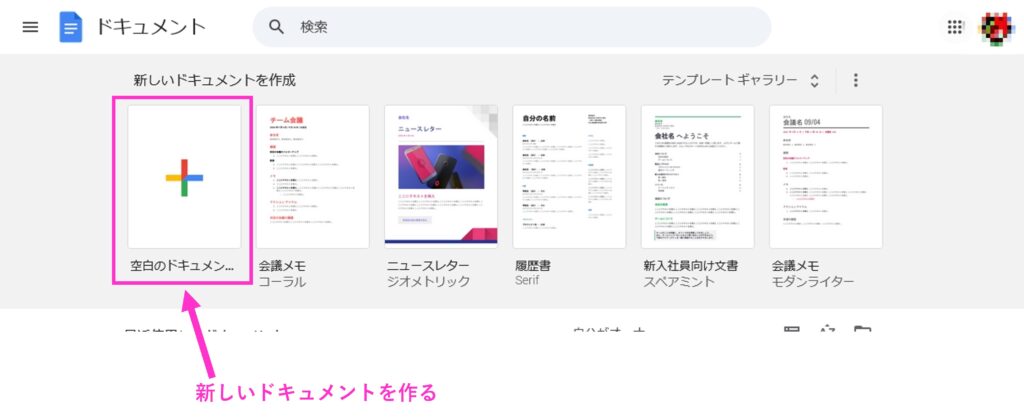
Task: Create a blank document with plus thumbnail
Action: coord(184,177)
